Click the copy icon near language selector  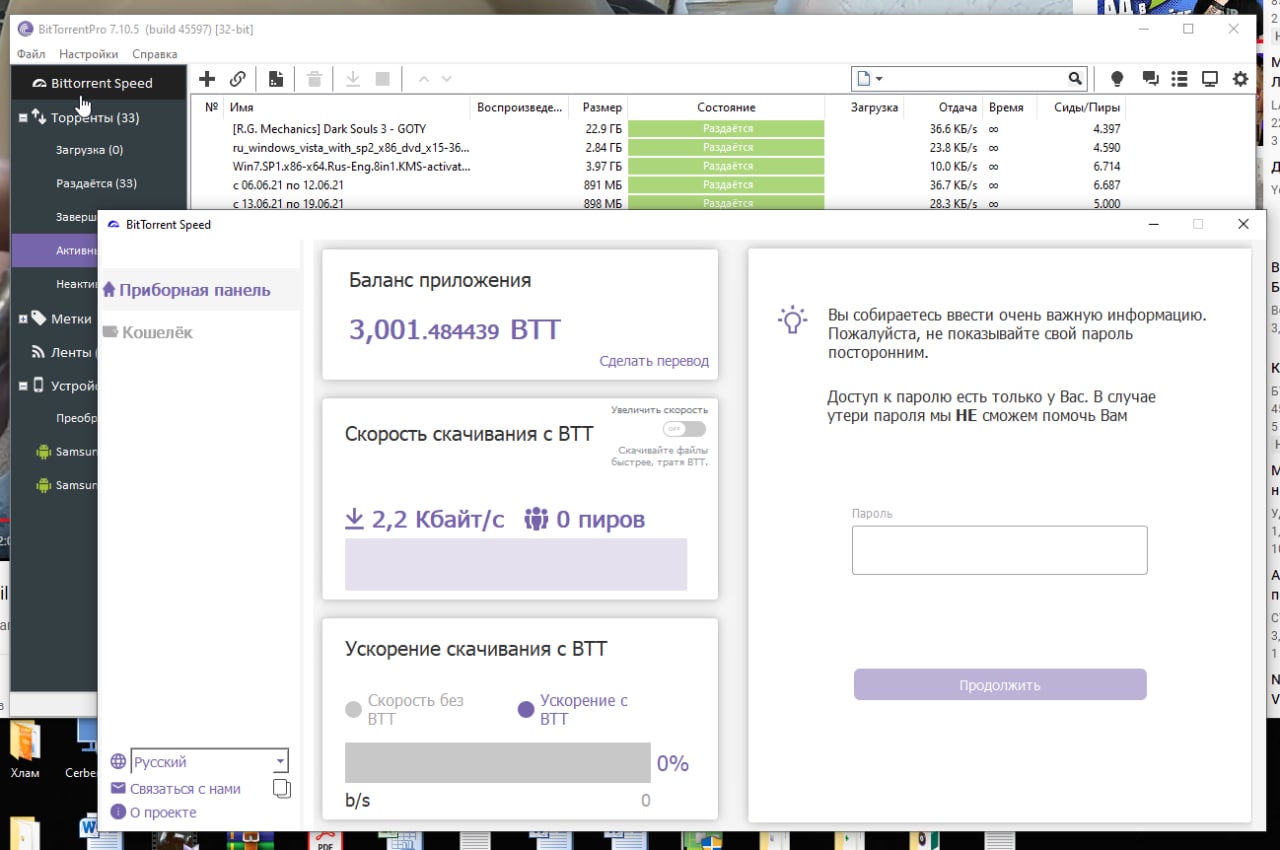(x=282, y=788)
